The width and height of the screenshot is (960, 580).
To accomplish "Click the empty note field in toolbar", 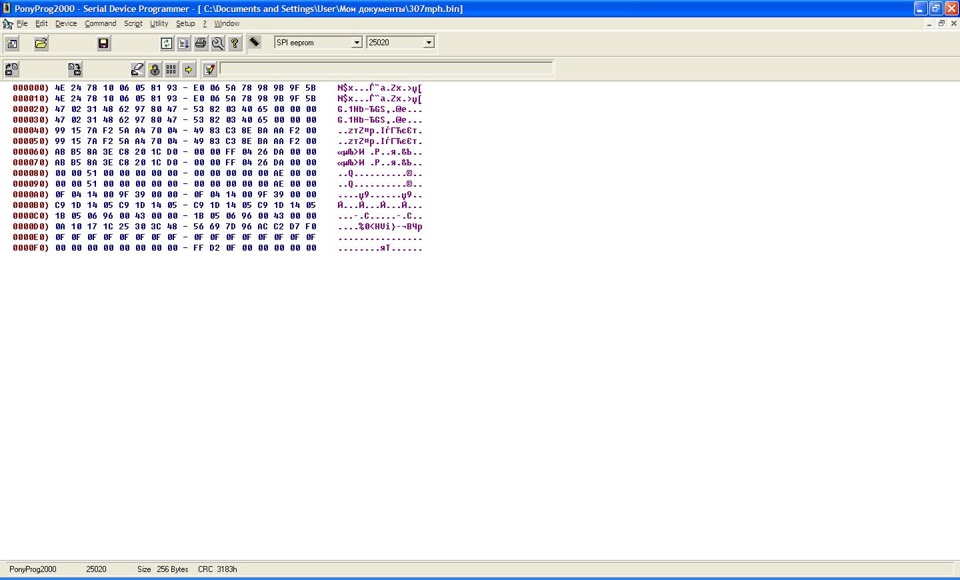I will coord(386,69).
